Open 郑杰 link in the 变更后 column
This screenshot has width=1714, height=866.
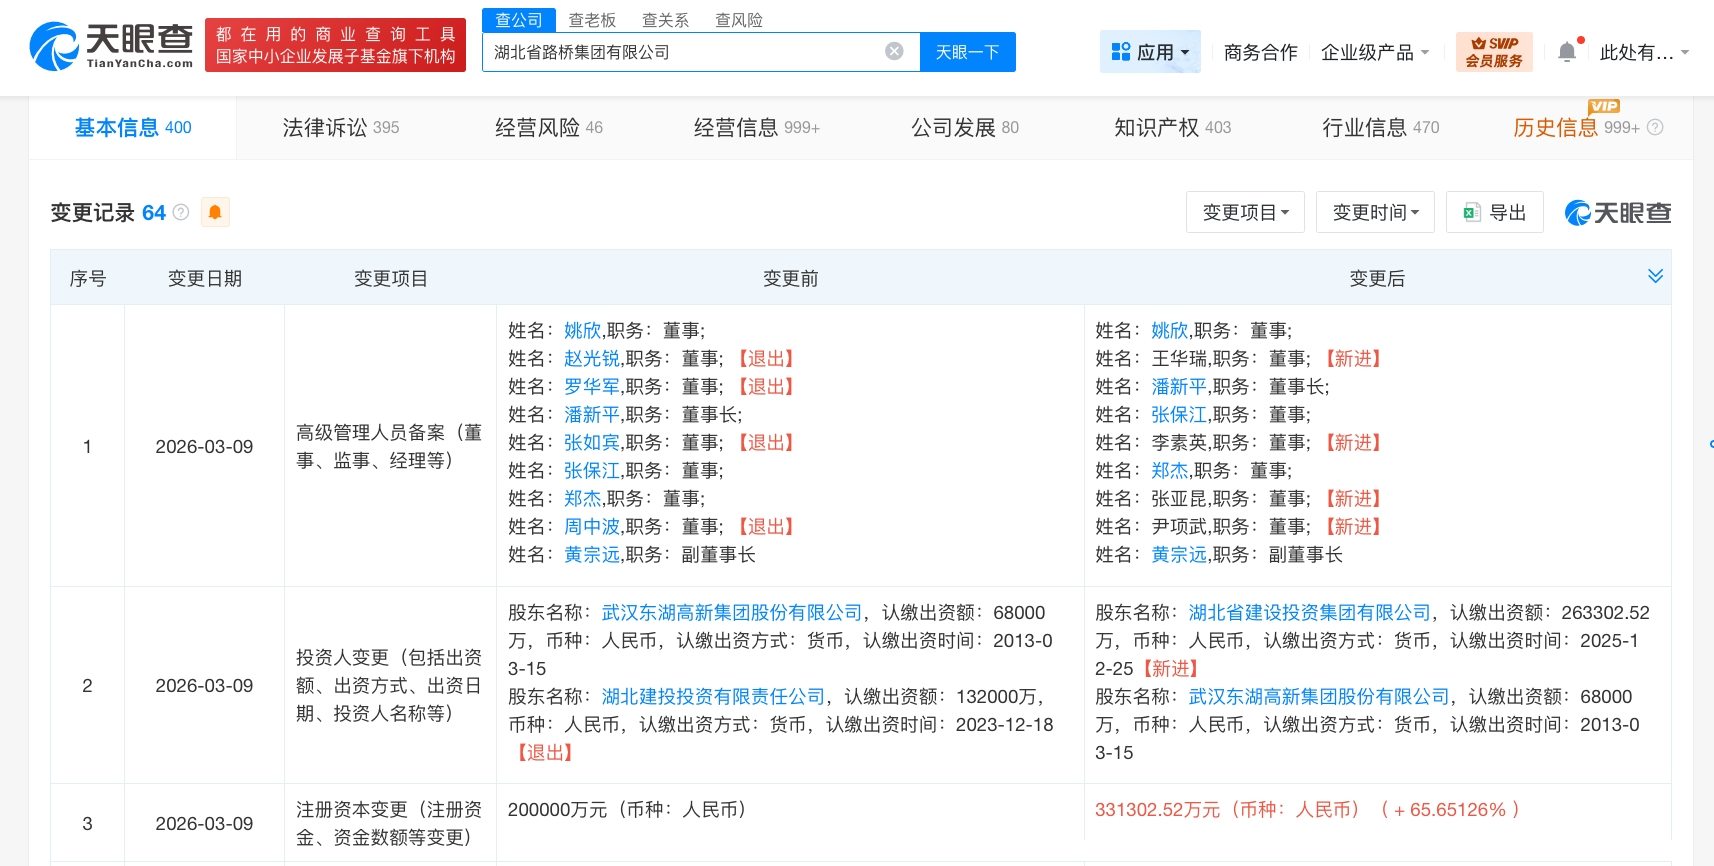coord(1169,470)
